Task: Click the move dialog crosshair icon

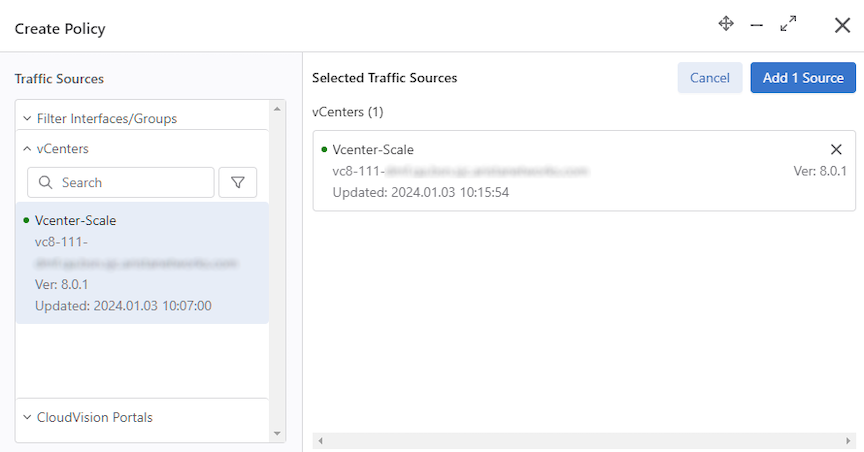Action: click(726, 24)
